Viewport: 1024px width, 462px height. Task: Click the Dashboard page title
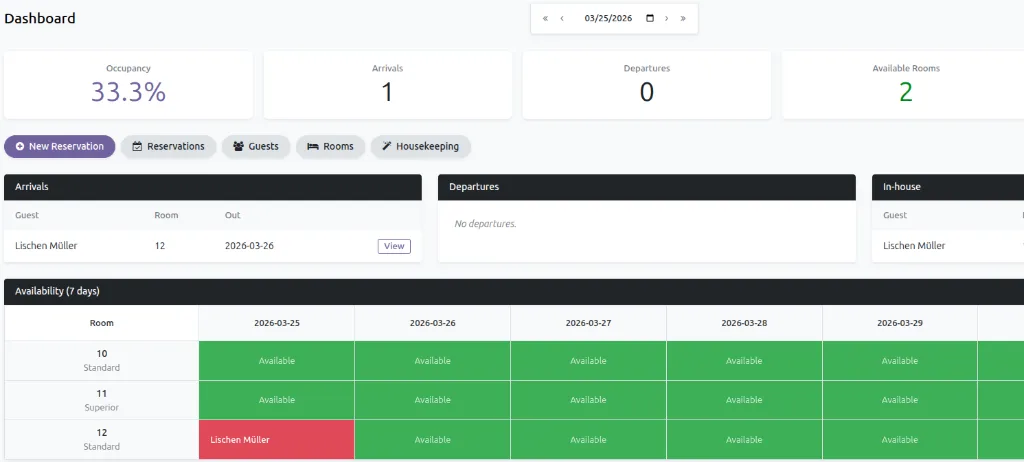(40, 18)
